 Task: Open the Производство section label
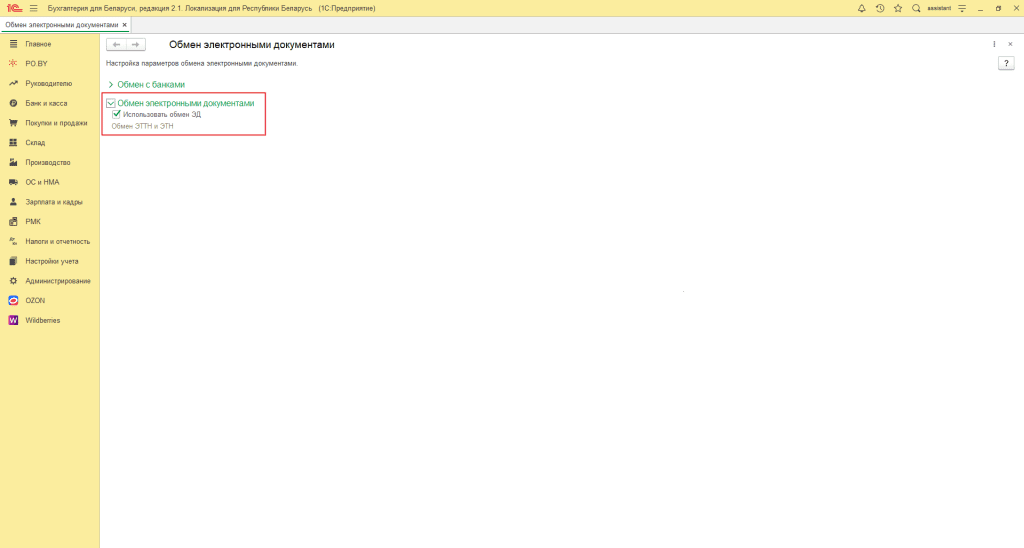(48, 162)
